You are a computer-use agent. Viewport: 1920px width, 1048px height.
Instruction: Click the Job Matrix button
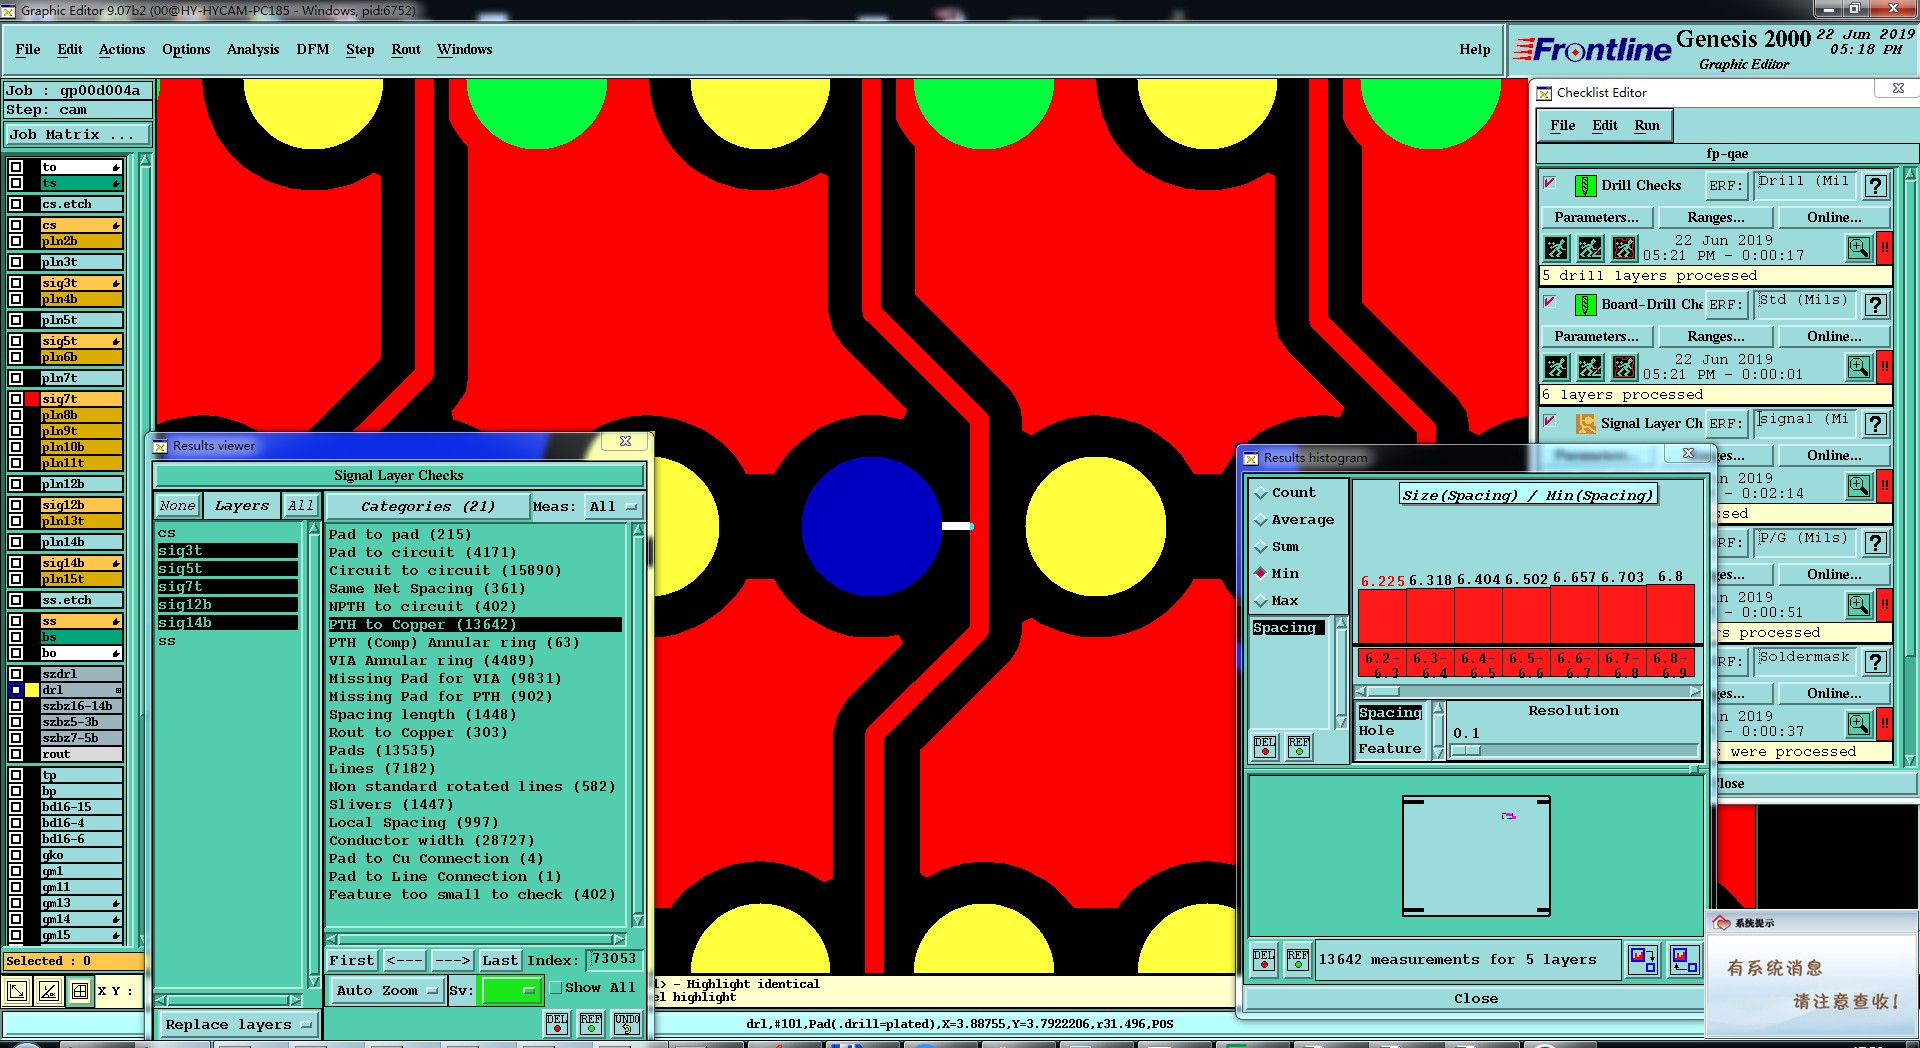click(78, 134)
